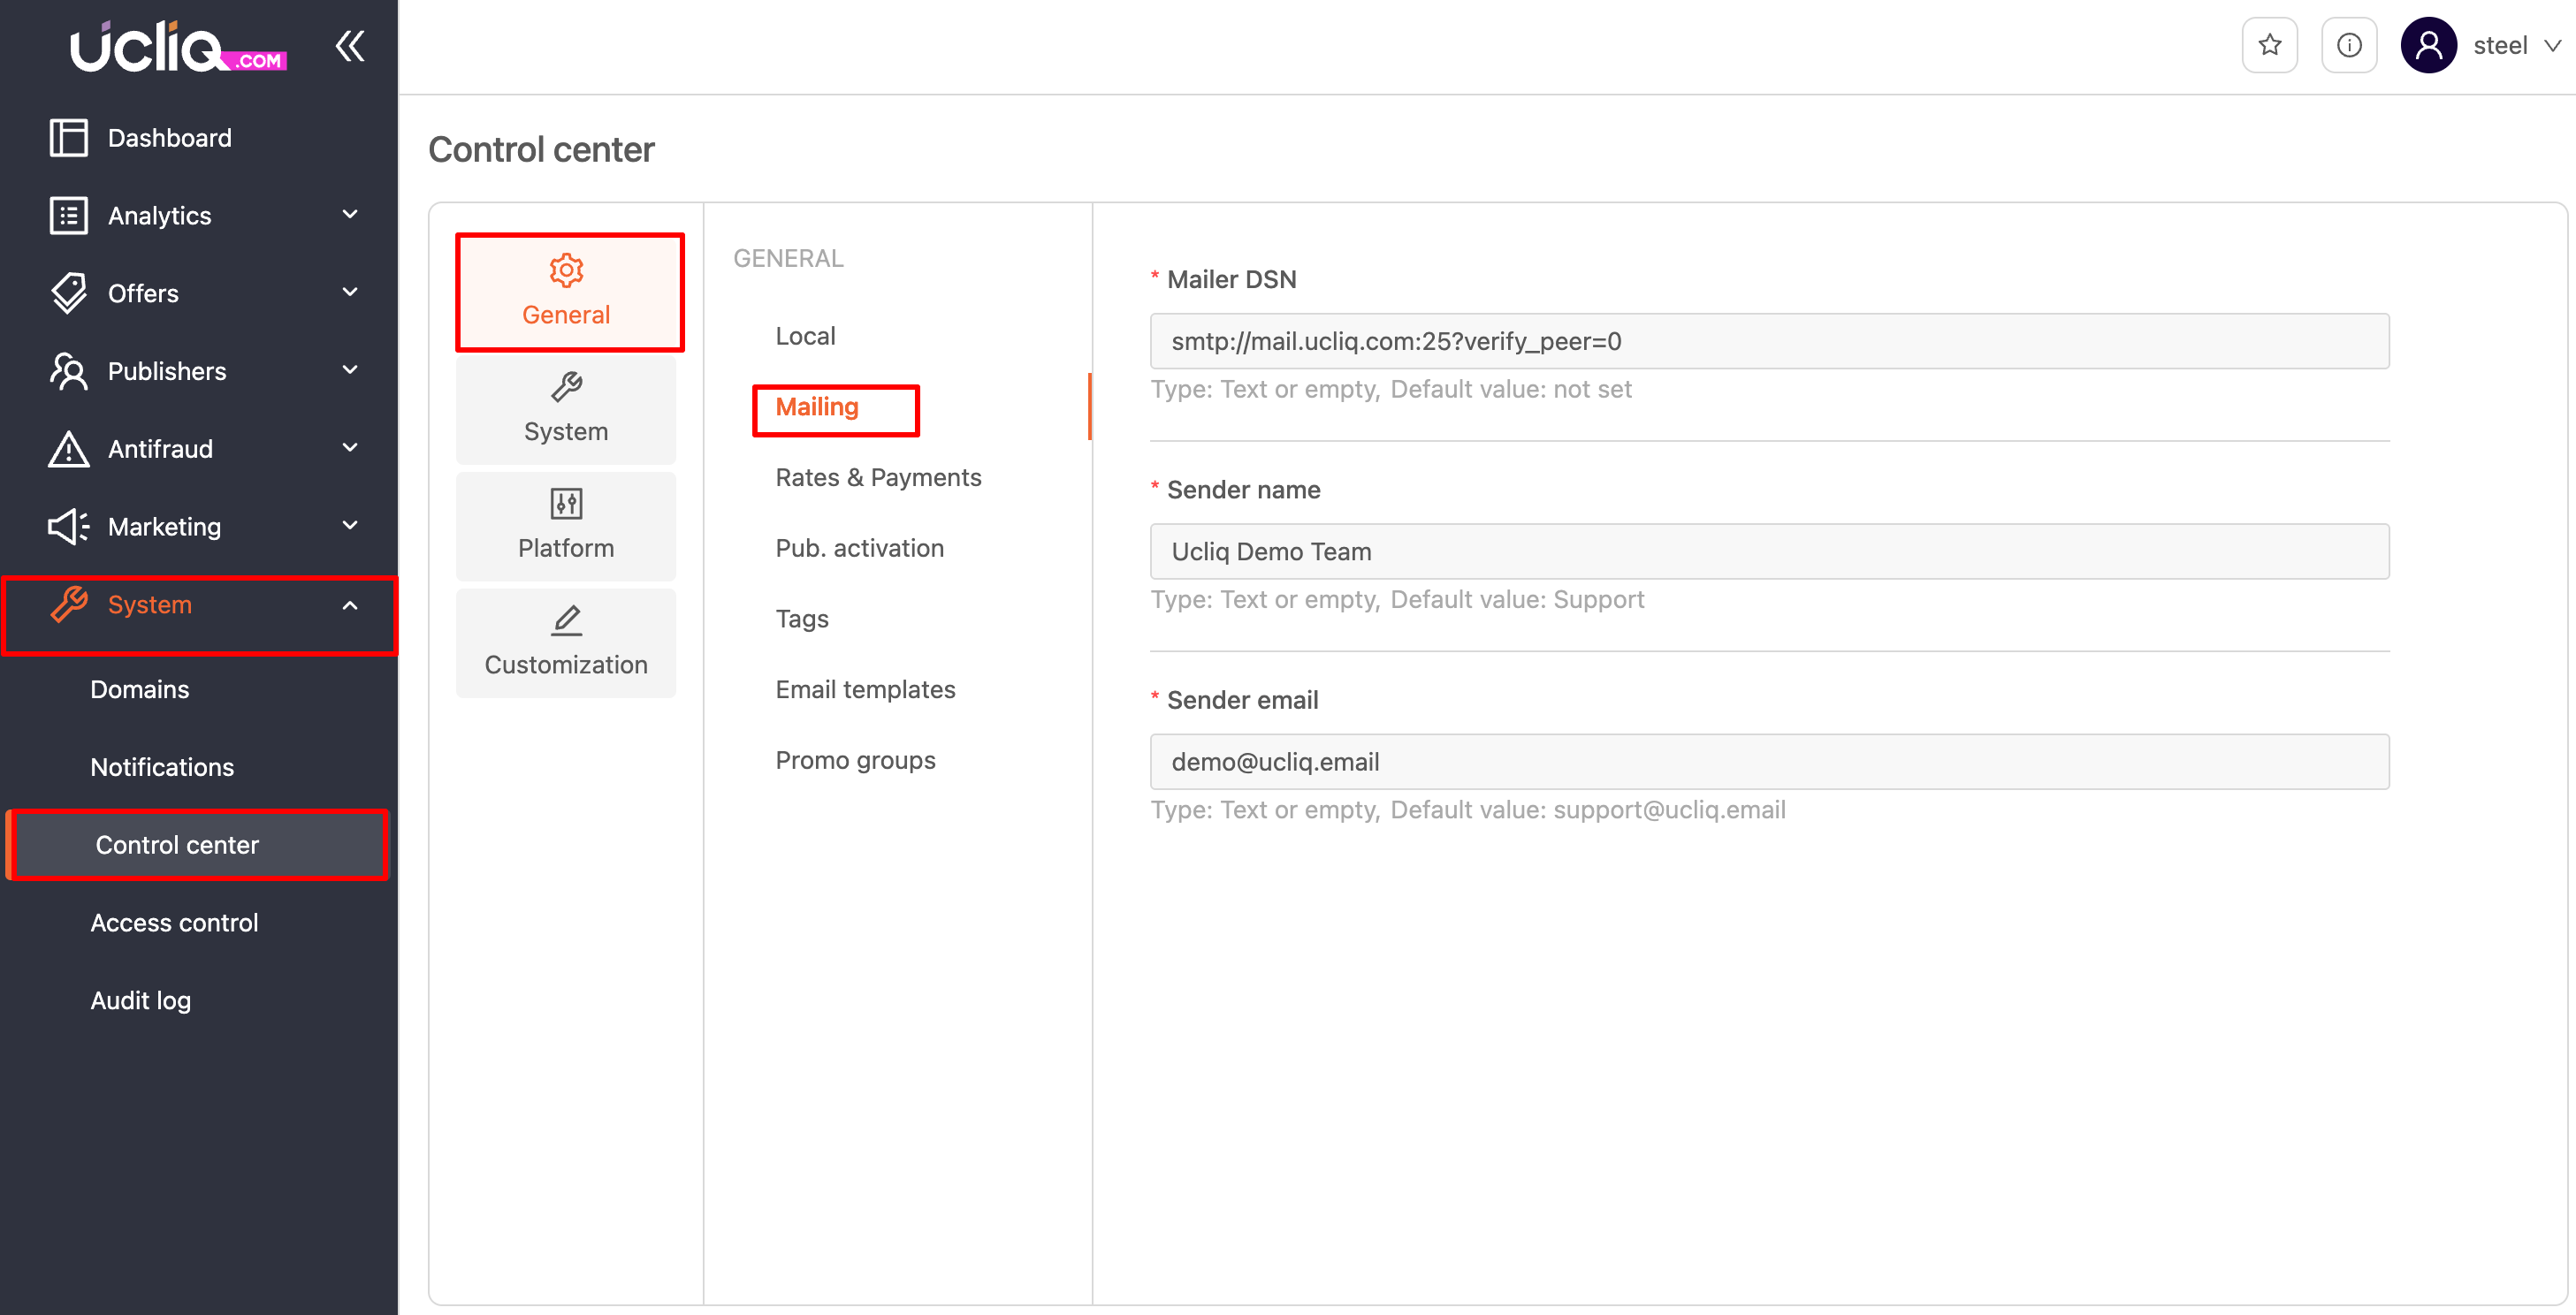The image size is (2576, 1315).
Task: Switch to Rates & Payments settings
Action: tap(877, 478)
